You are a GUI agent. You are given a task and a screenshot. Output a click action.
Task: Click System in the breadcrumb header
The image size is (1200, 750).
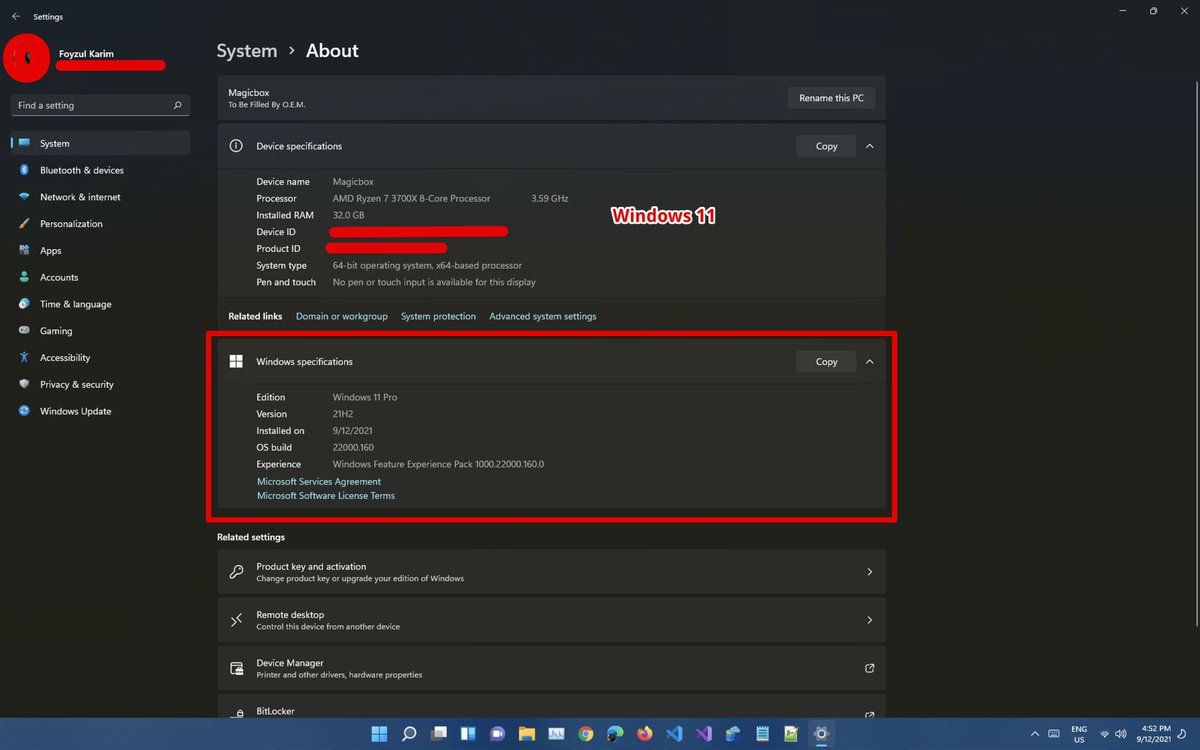(x=247, y=51)
